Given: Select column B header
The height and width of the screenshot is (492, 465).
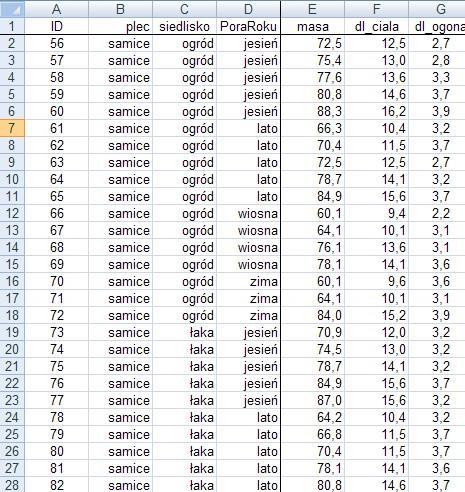Looking at the screenshot, I should coord(120,9).
